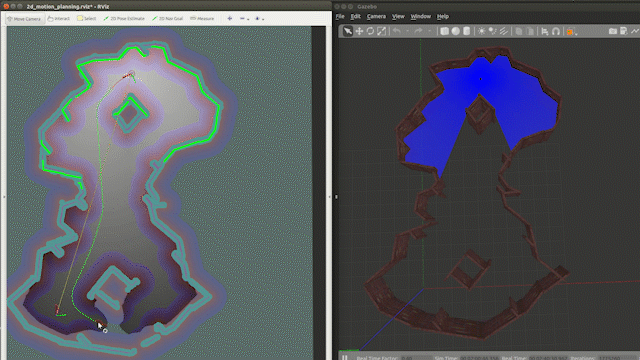The width and height of the screenshot is (640, 360).
Task: Enable Gazebo snap (magnet) tool
Action: 556,31
